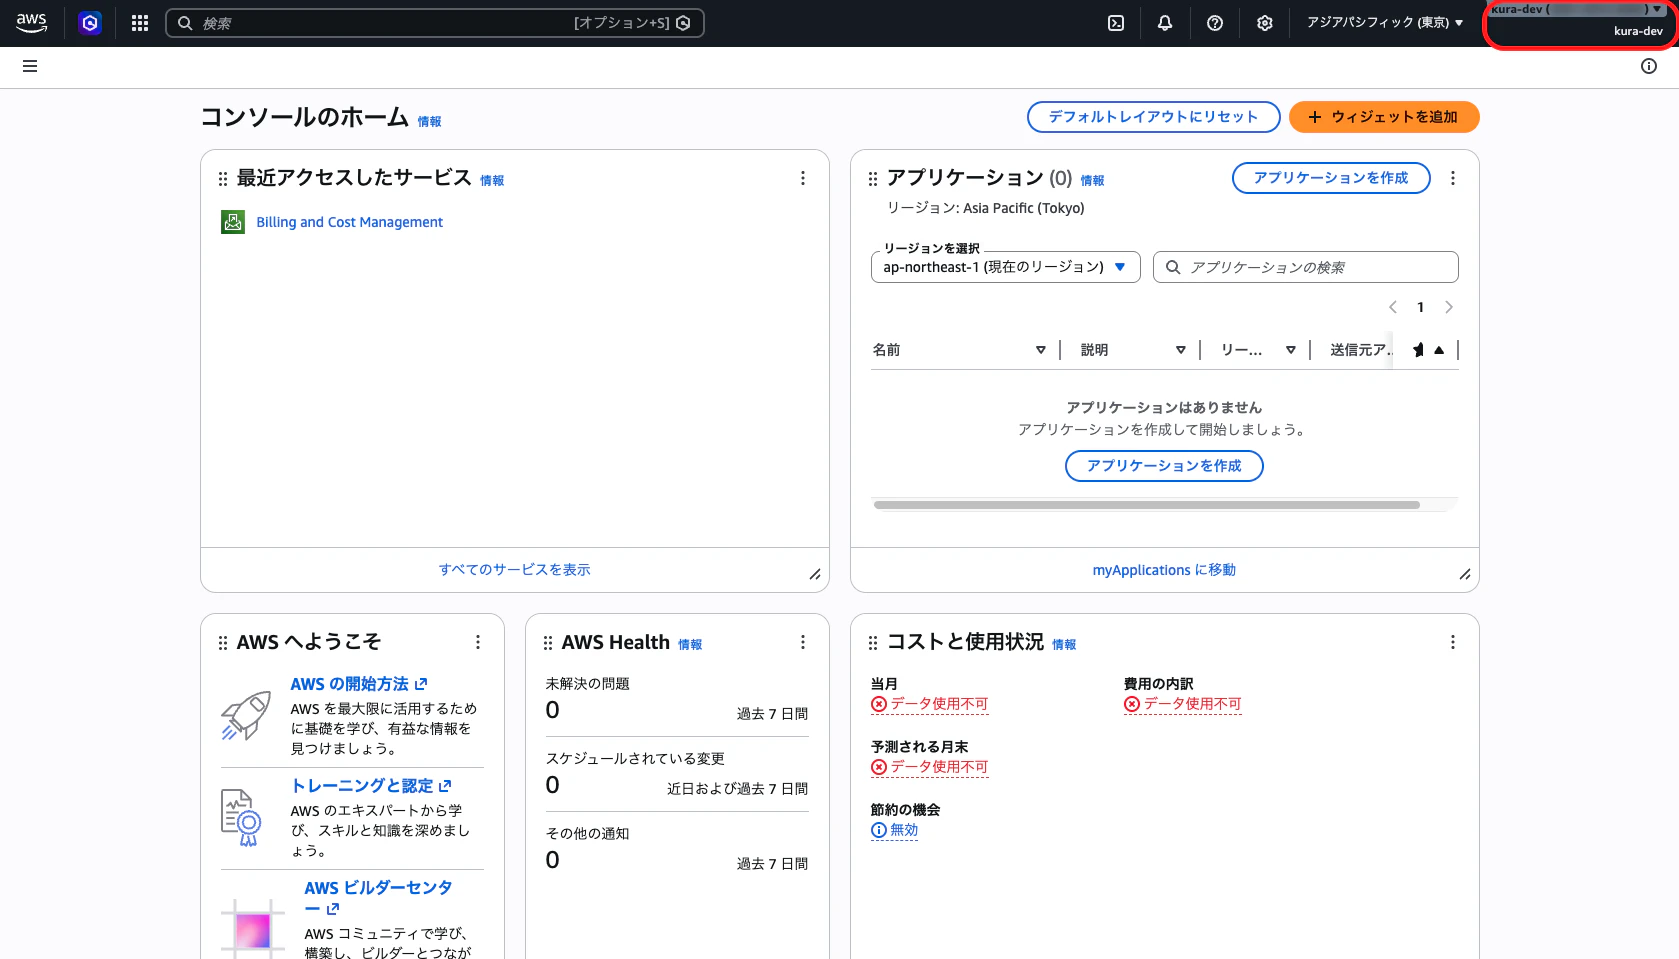Grab drag handle of コストと使用状況 widget

pyautogui.click(x=873, y=643)
